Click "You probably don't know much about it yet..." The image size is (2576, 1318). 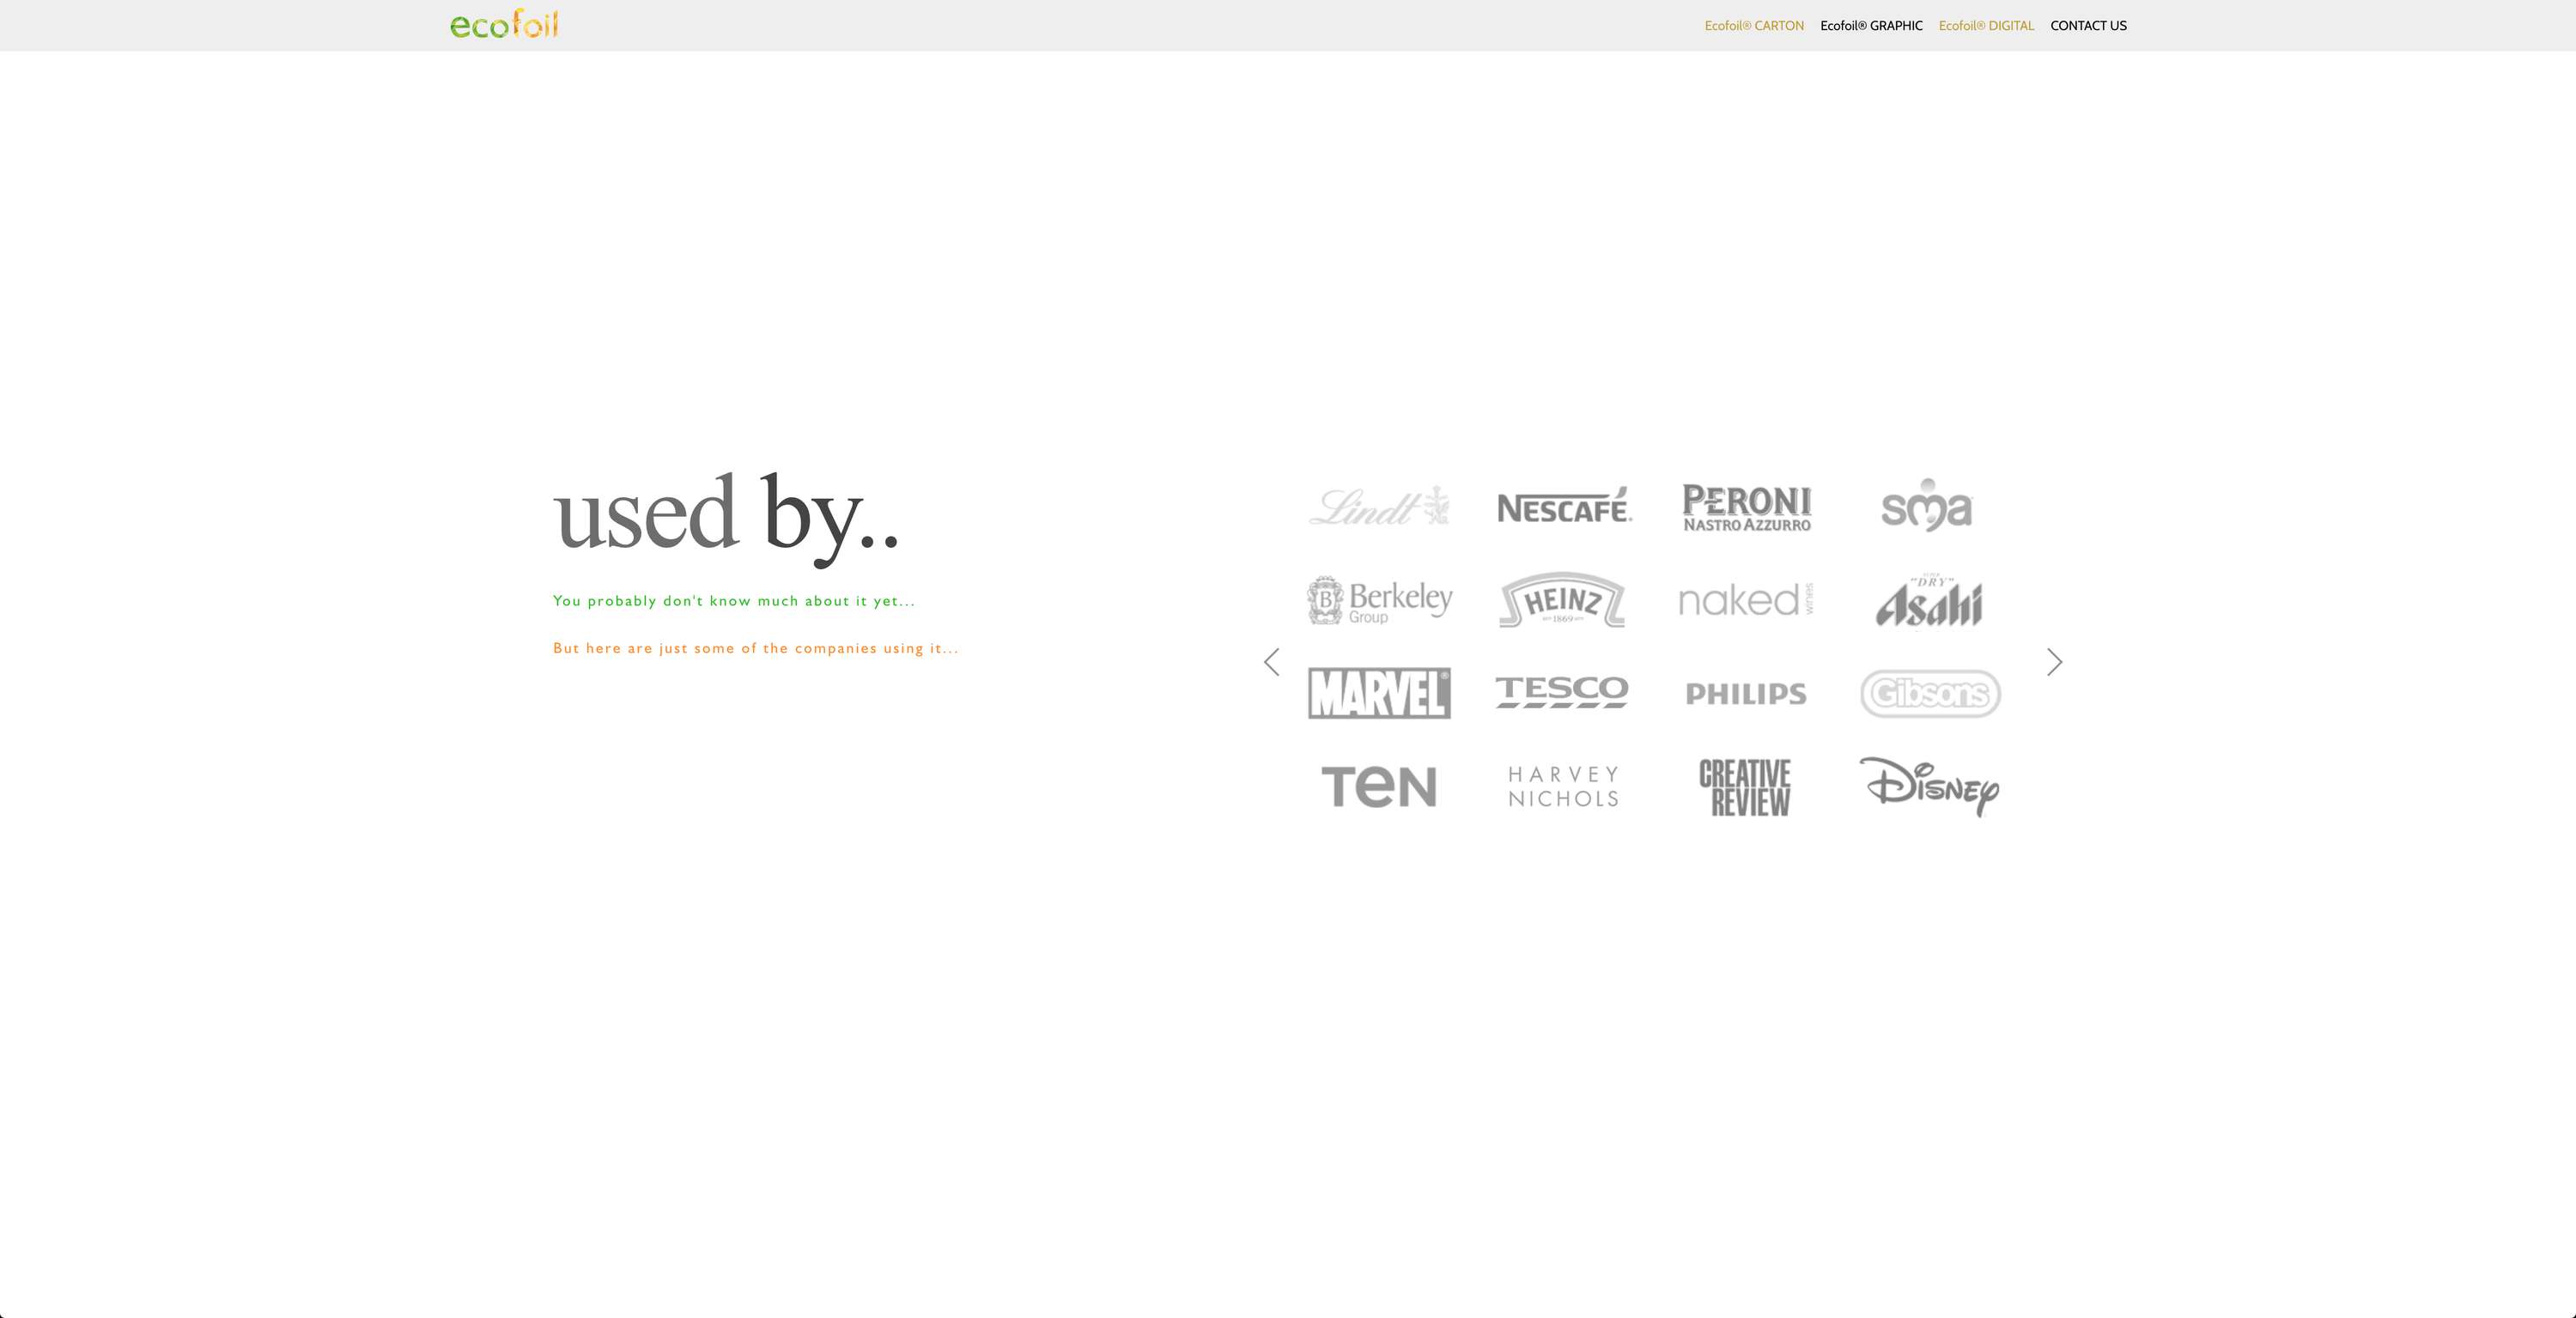coord(734,601)
